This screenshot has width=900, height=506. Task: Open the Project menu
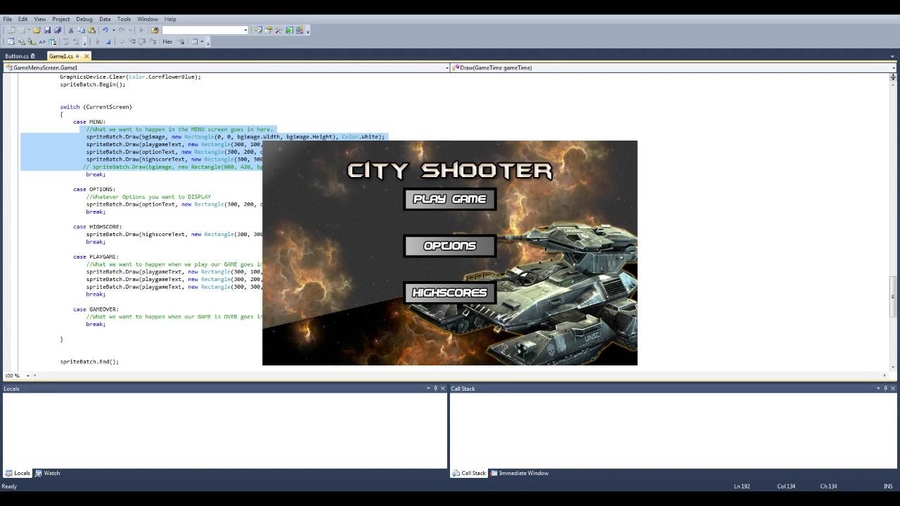(61, 19)
